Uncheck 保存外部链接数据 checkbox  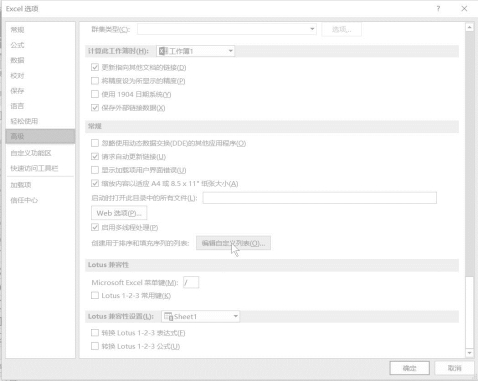coord(95,108)
